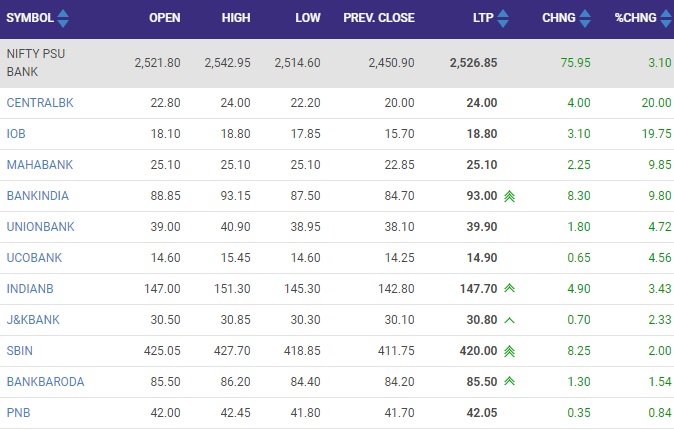This screenshot has width=674, height=430.
Task: Open the SBIN stock link
Action: [19, 350]
